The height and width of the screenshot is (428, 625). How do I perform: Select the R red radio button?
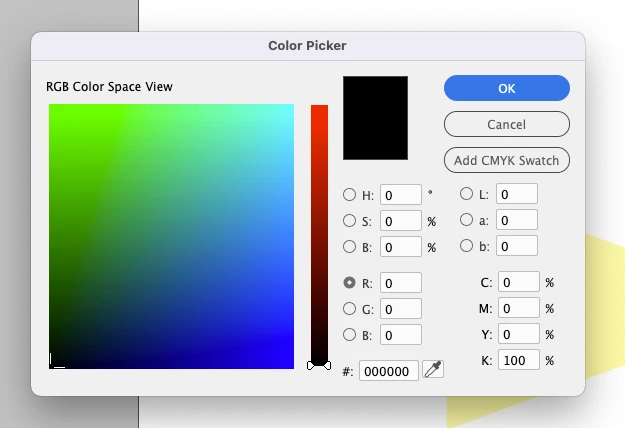tap(350, 283)
